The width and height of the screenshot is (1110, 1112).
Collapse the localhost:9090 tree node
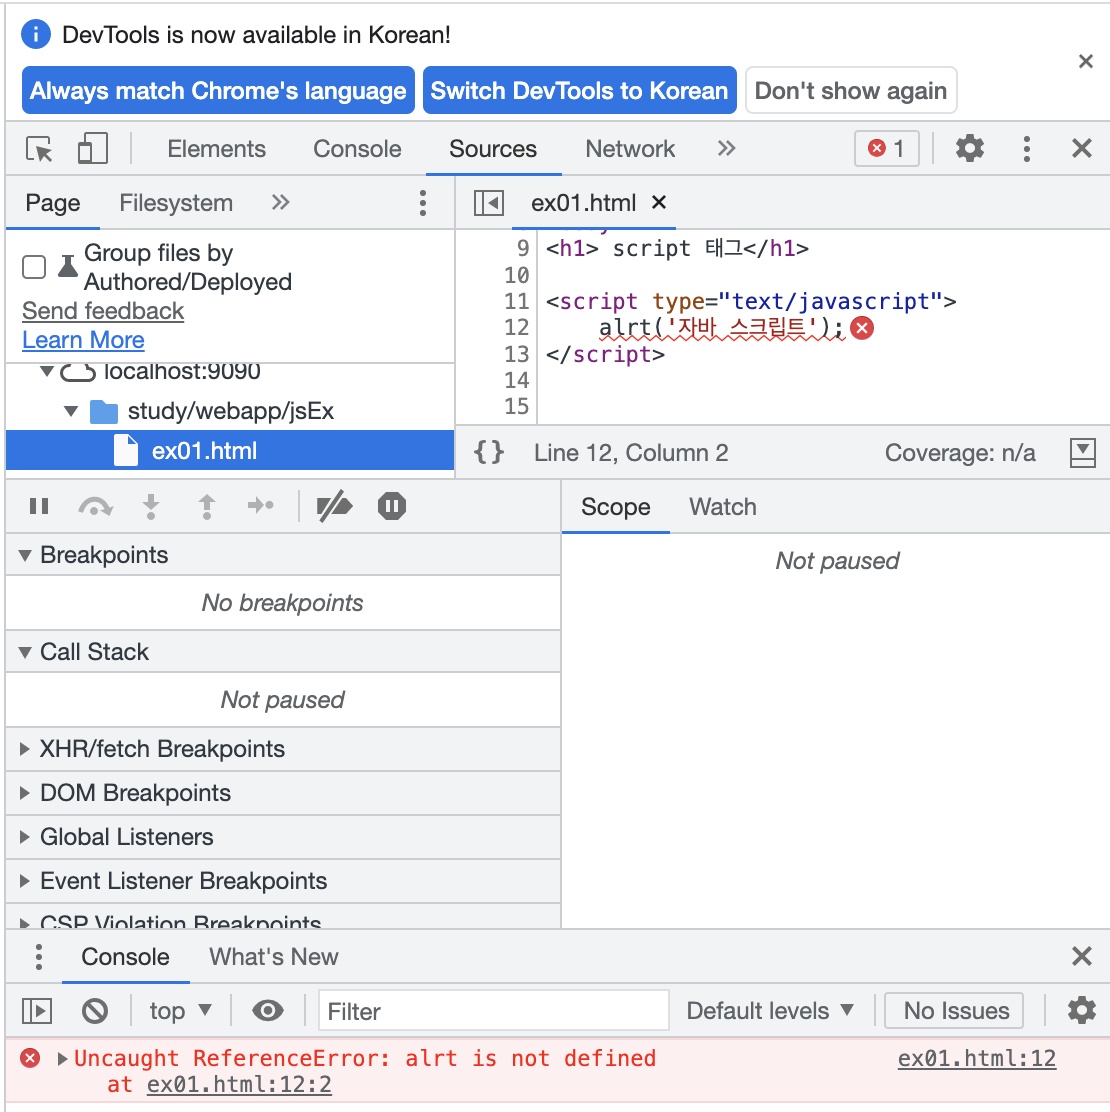point(47,371)
